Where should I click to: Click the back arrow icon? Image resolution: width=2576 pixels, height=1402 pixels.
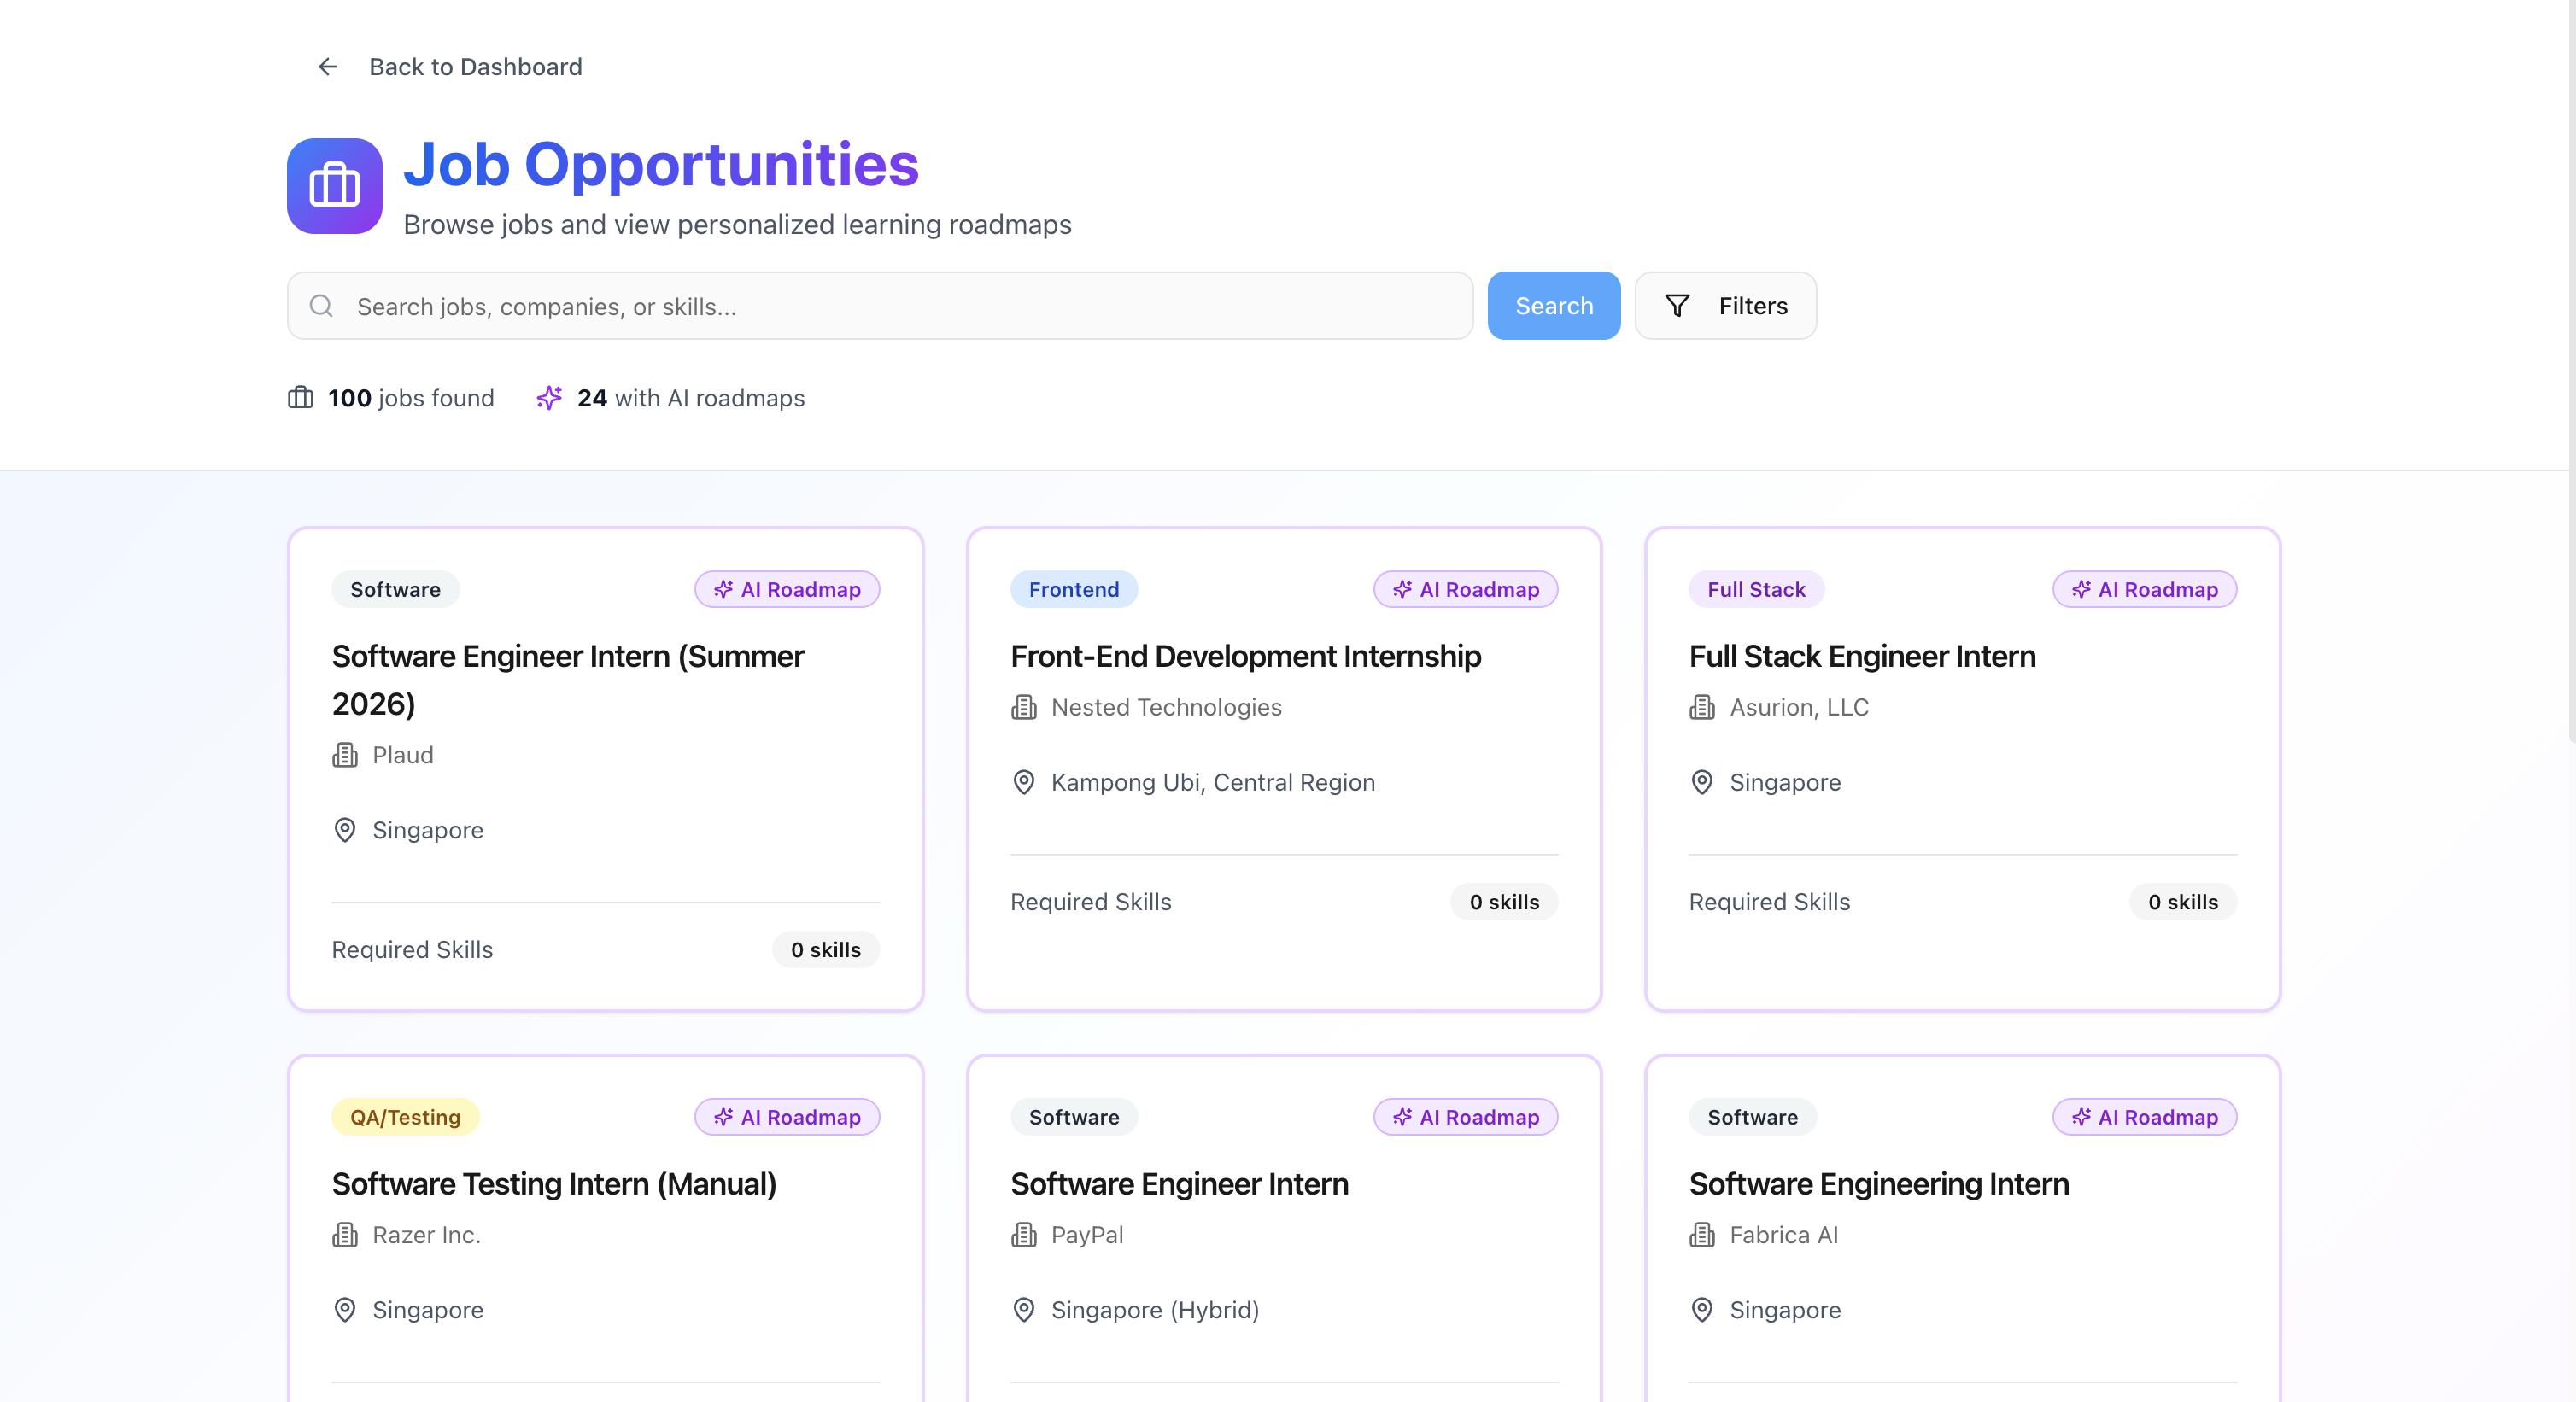[x=327, y=67]
